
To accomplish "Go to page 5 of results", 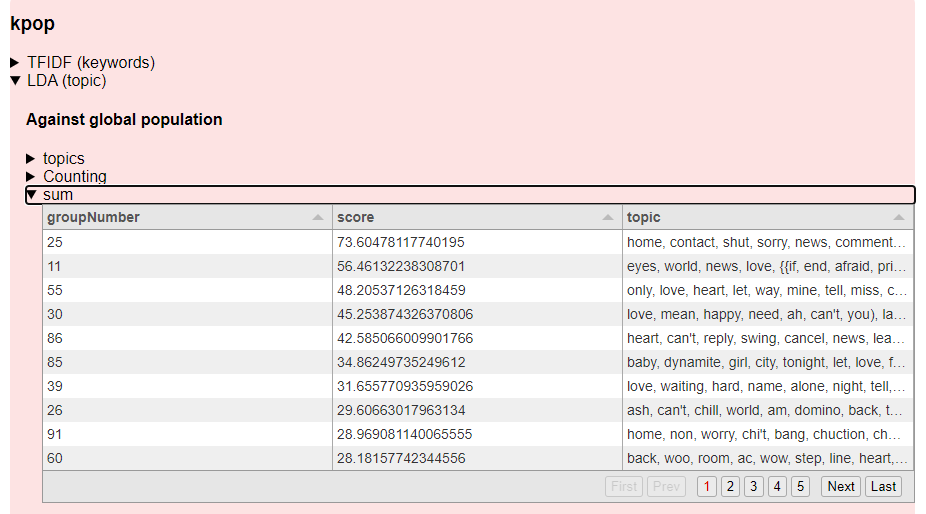I will tap(800, 486).
